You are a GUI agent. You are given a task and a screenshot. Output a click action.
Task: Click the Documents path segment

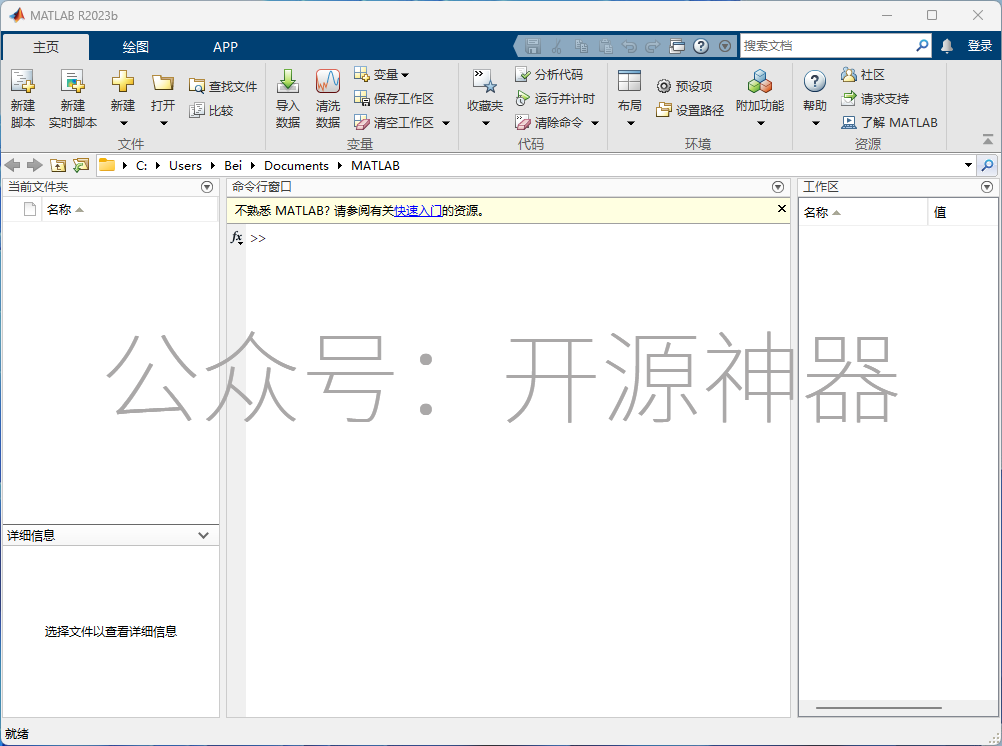(x=297, y=166)
